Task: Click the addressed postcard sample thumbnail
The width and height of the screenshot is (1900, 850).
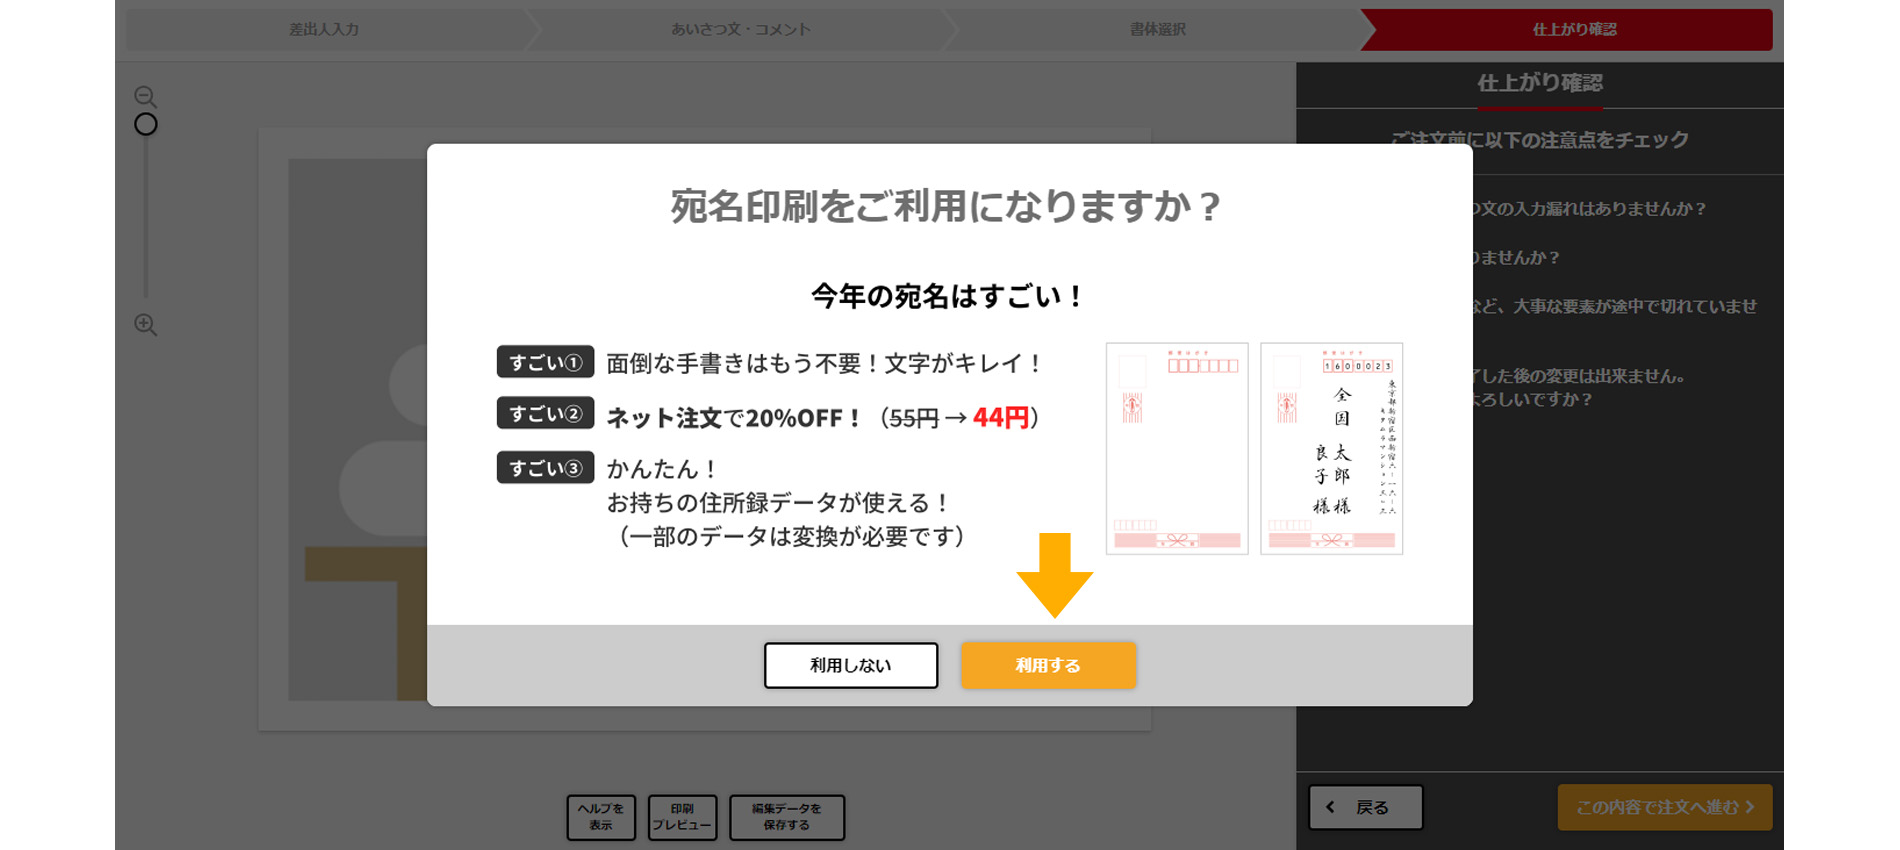Action: (x=1332, y=448)
